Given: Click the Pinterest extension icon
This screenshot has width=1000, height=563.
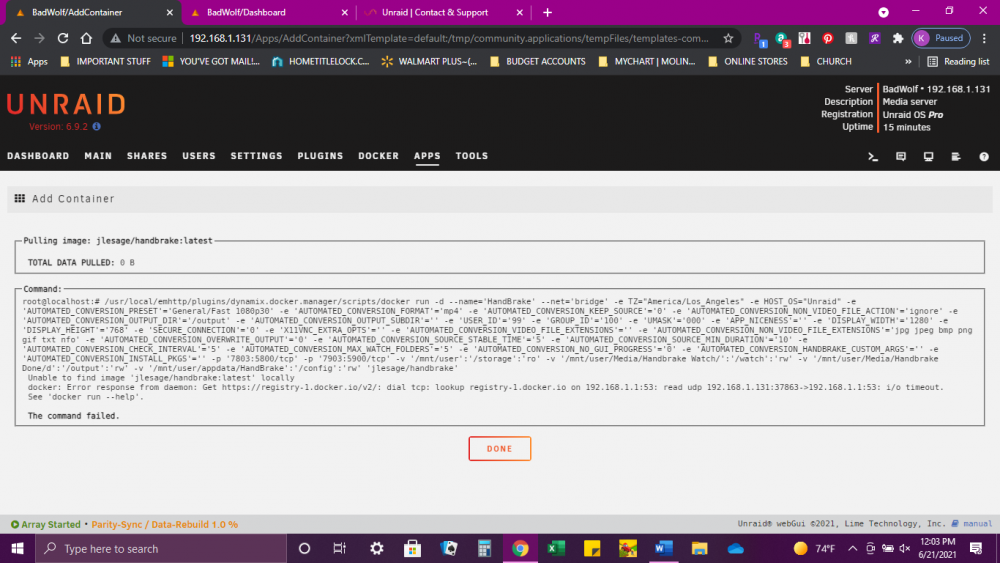Looking at the screenshot, I should click(828, 38).
